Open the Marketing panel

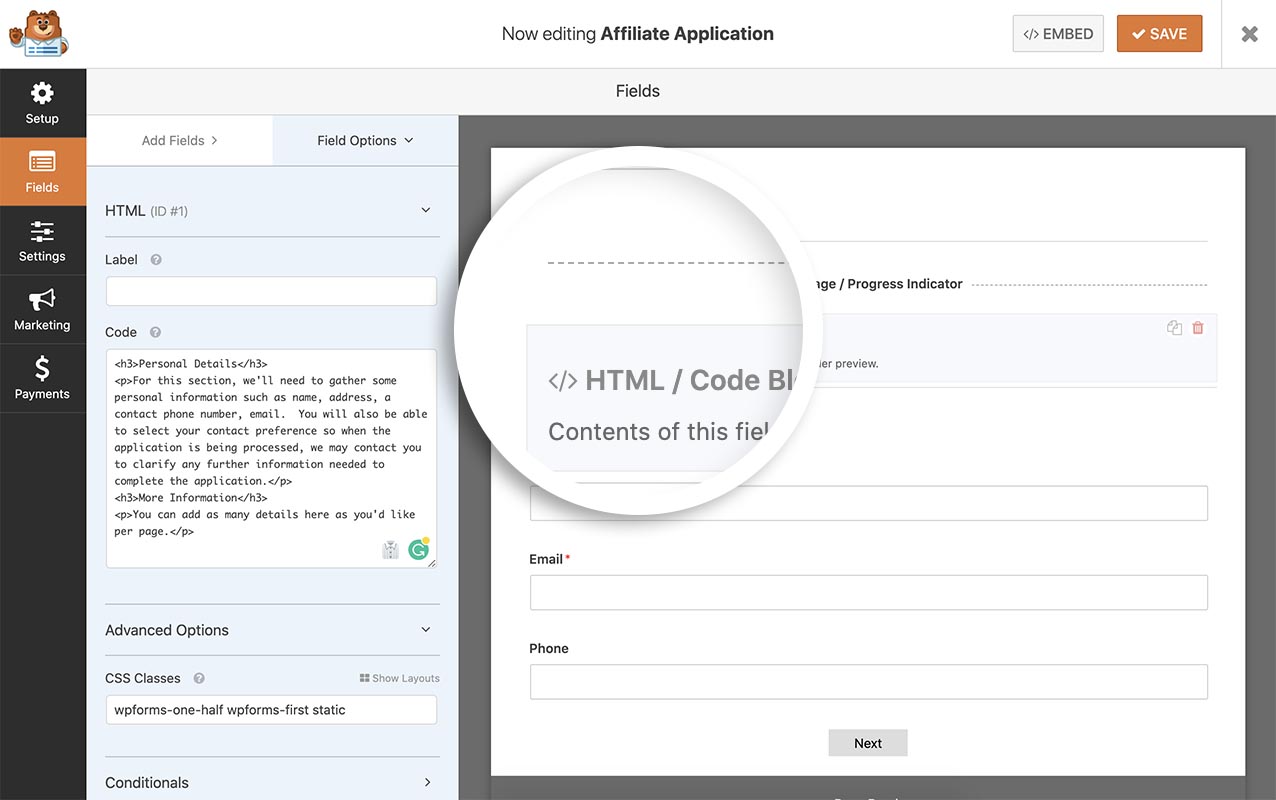pyautogui.click(x=42, y=309)
